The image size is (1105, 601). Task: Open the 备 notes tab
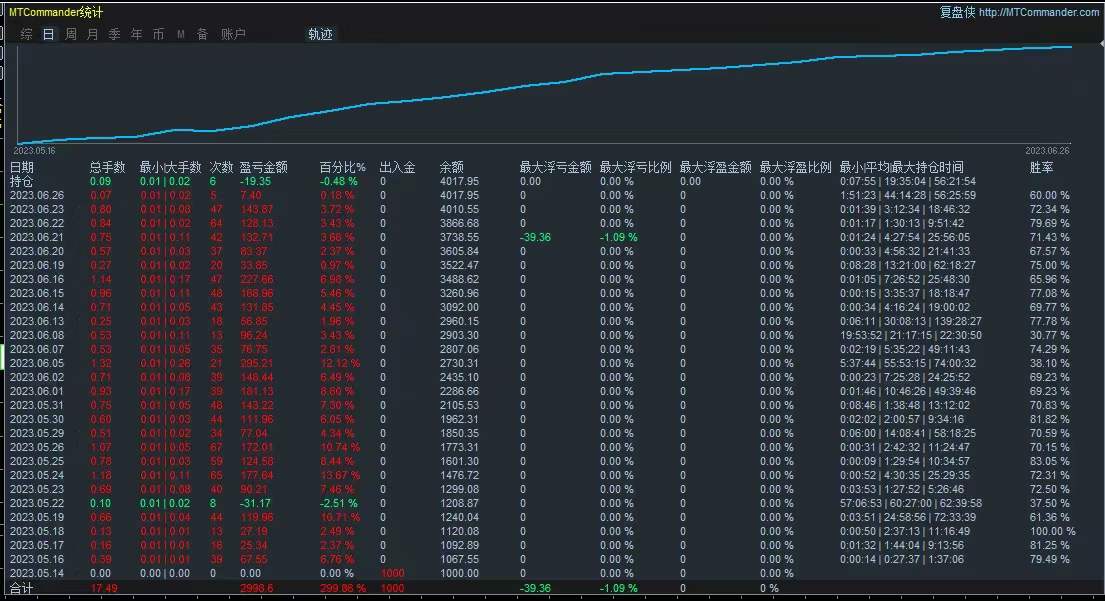(x=202, y=34)
